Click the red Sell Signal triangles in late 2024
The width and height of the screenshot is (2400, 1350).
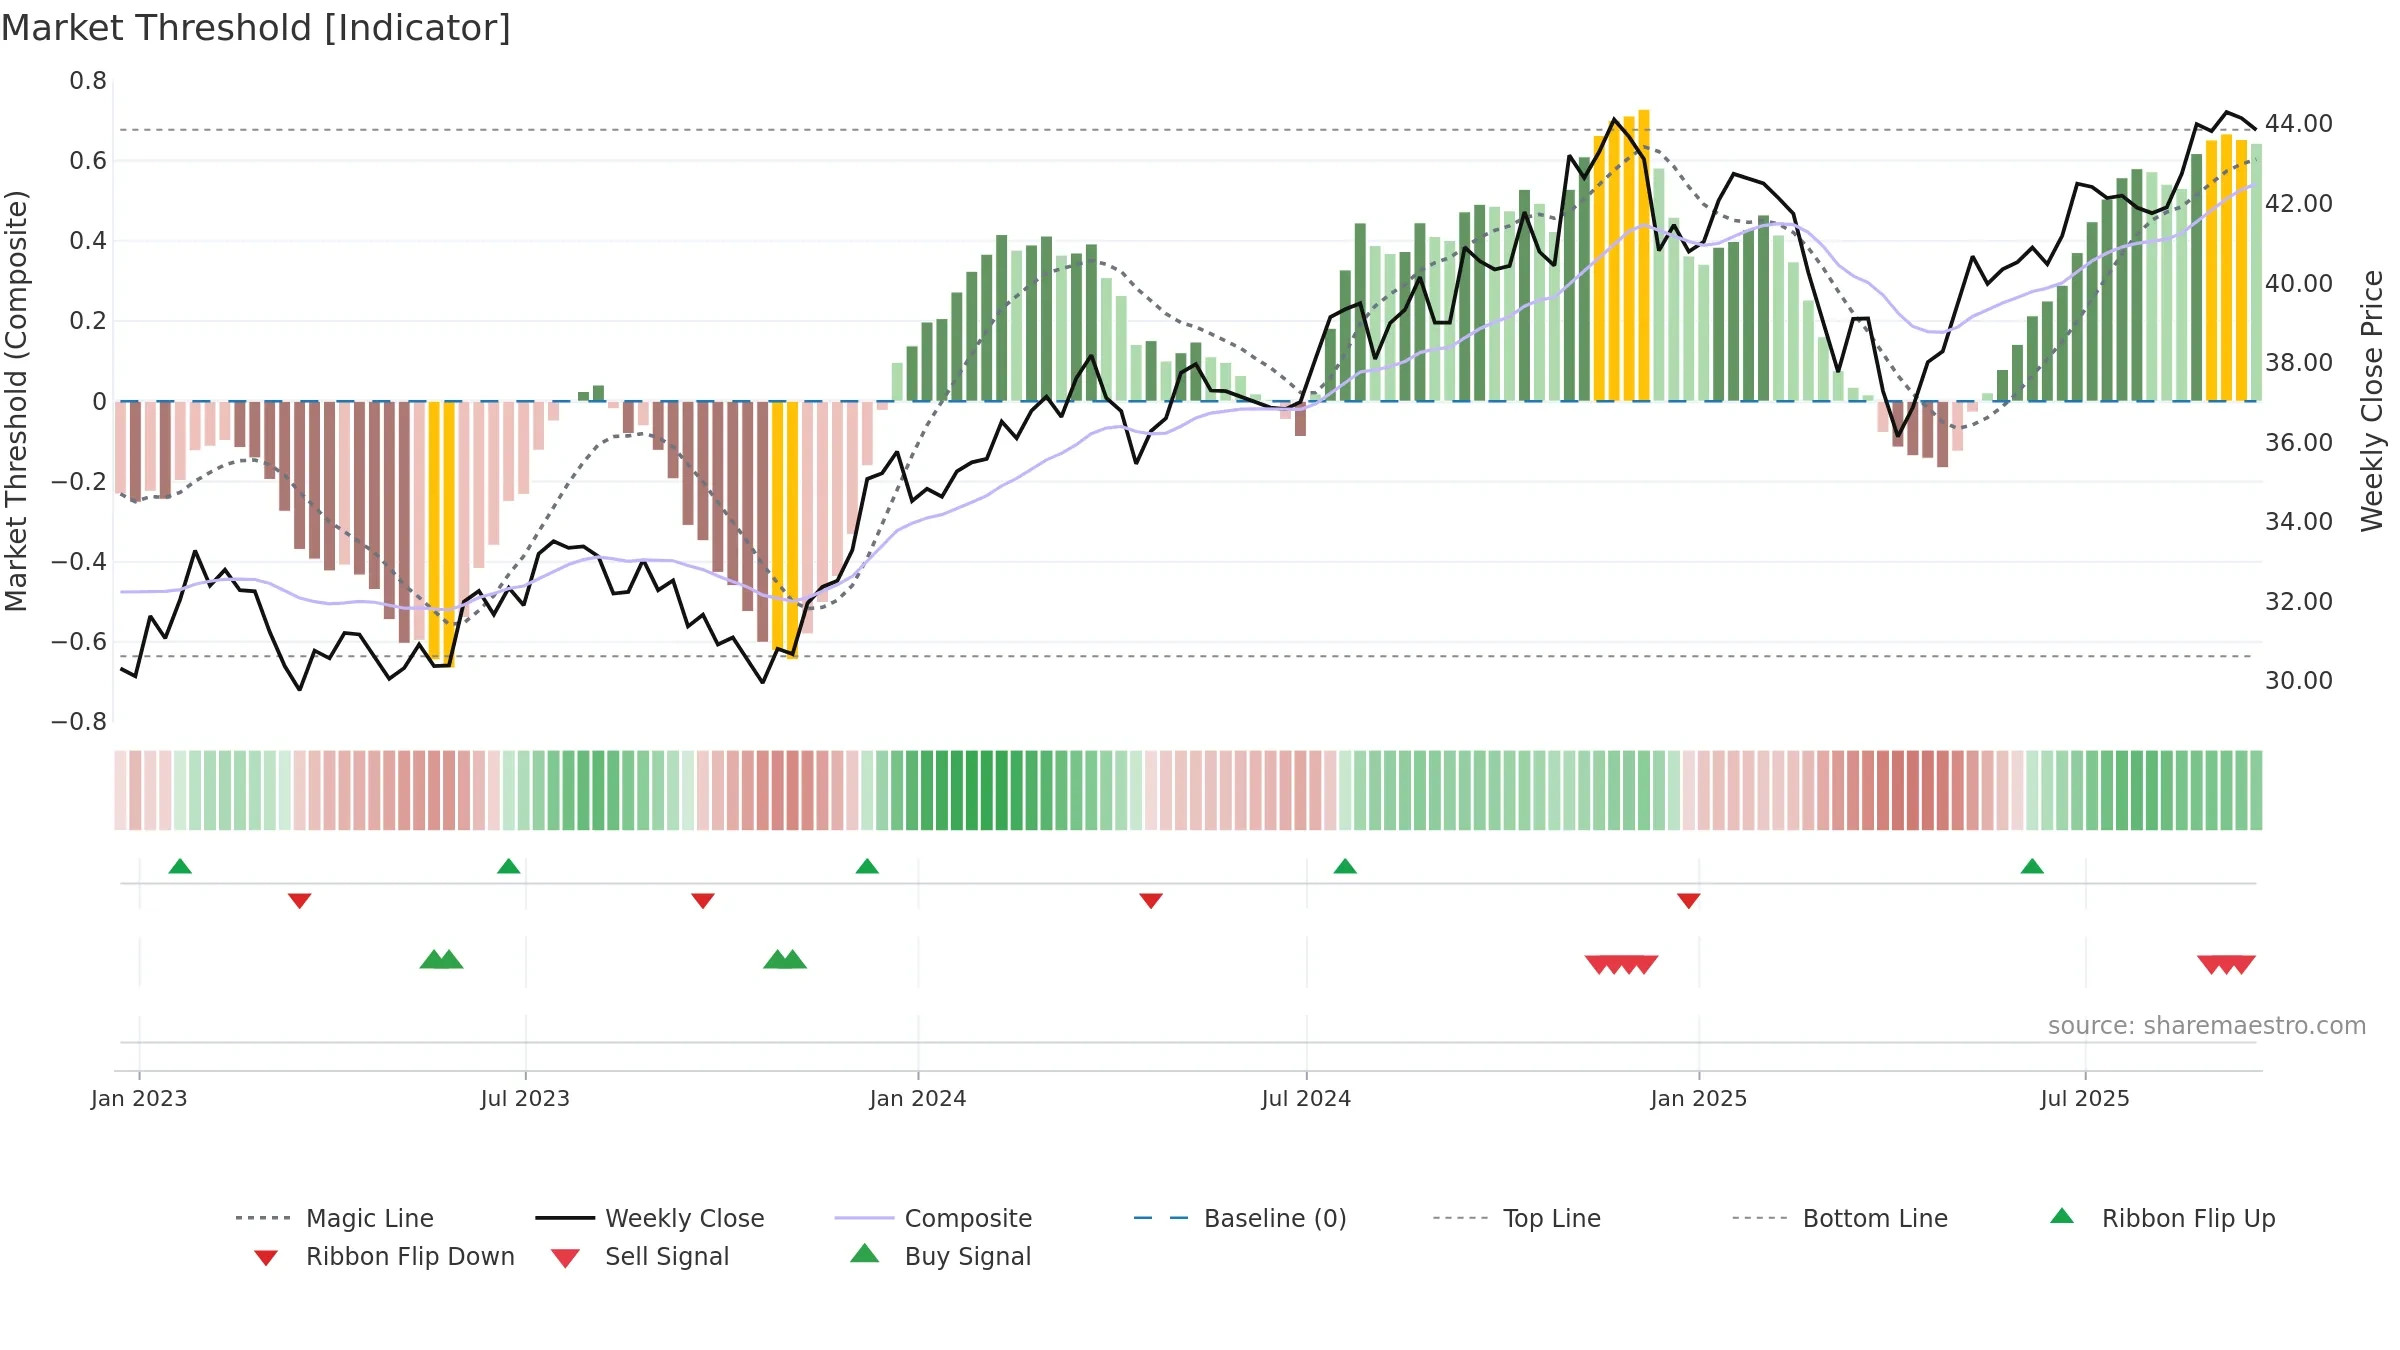tap(1622, 965)
